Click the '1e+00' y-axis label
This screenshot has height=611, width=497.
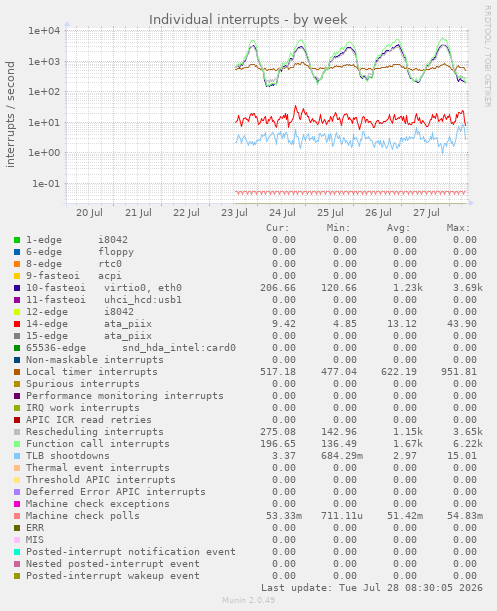tap(44, 153)
